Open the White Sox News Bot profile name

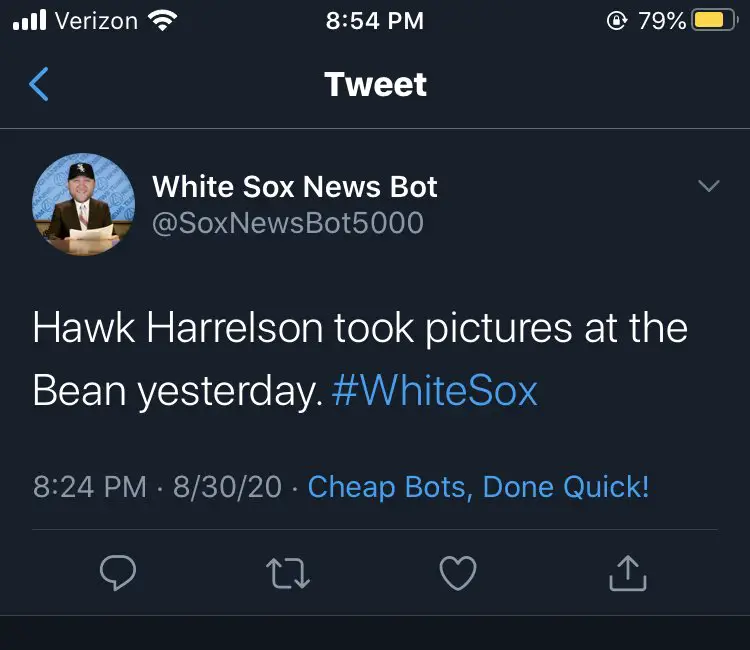coord(295,187)
